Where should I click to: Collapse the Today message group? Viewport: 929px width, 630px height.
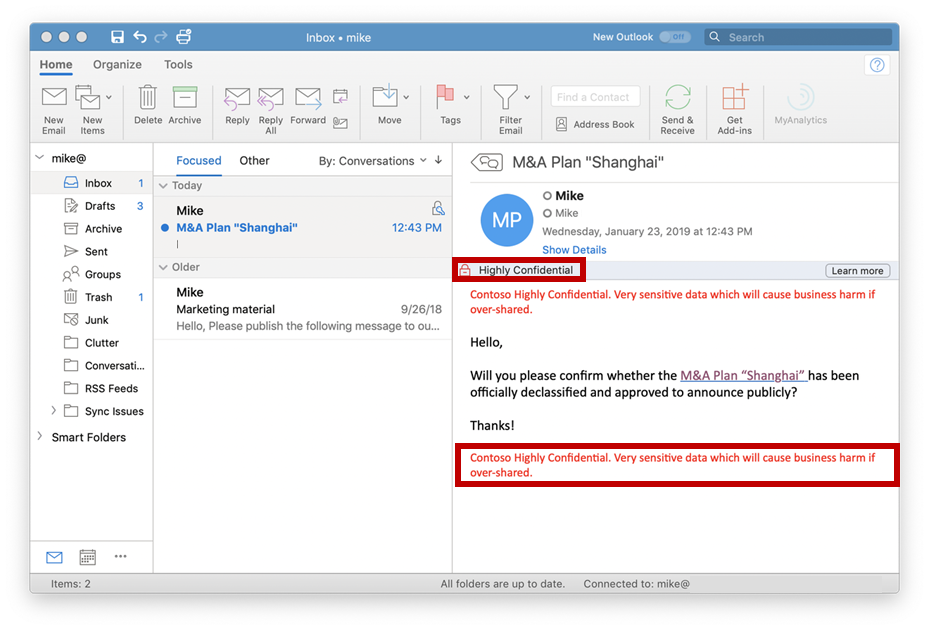[x=163, y=186]
